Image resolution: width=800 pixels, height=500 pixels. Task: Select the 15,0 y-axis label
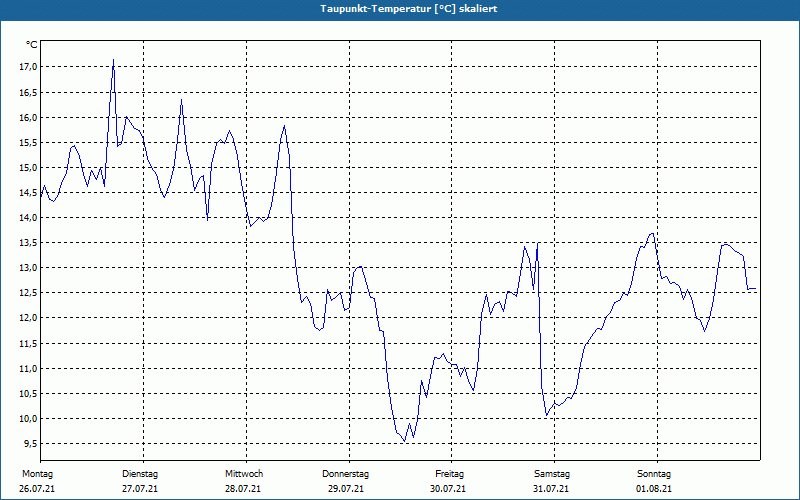coord(29,167)
